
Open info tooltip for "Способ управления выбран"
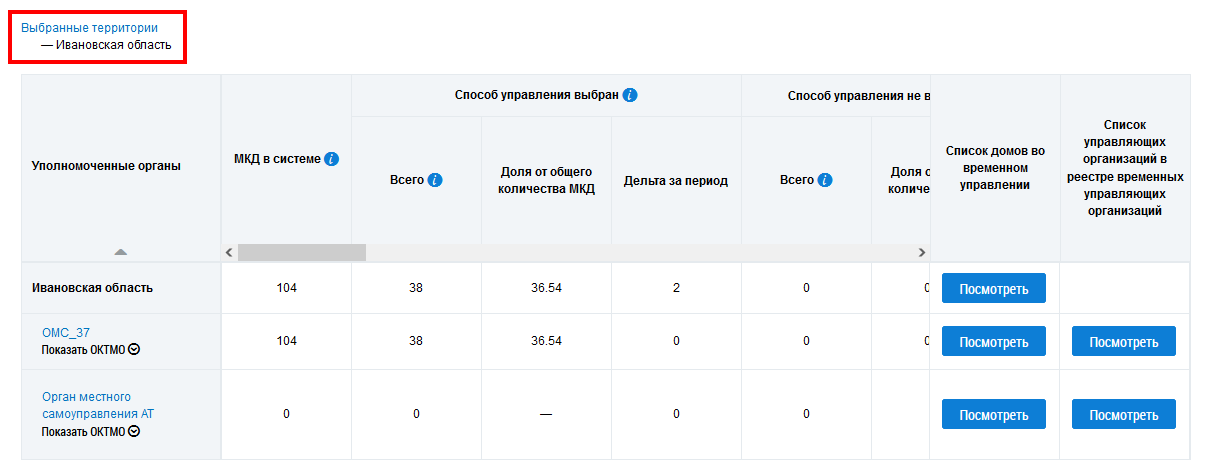click(630, 95)
